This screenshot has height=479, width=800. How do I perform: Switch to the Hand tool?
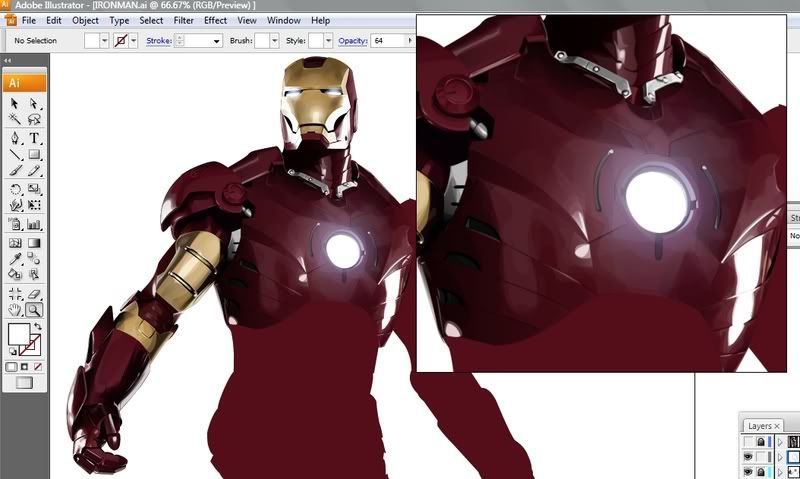point(15,310)
